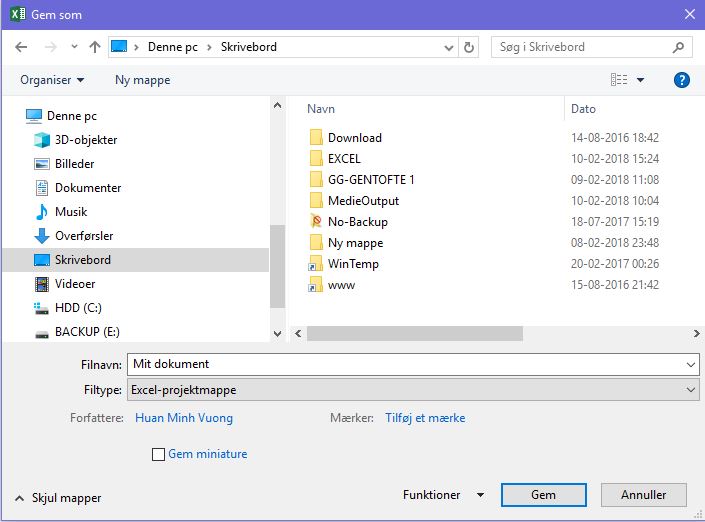
Task: Select the www shortcut item
Action: click(340, 285)
